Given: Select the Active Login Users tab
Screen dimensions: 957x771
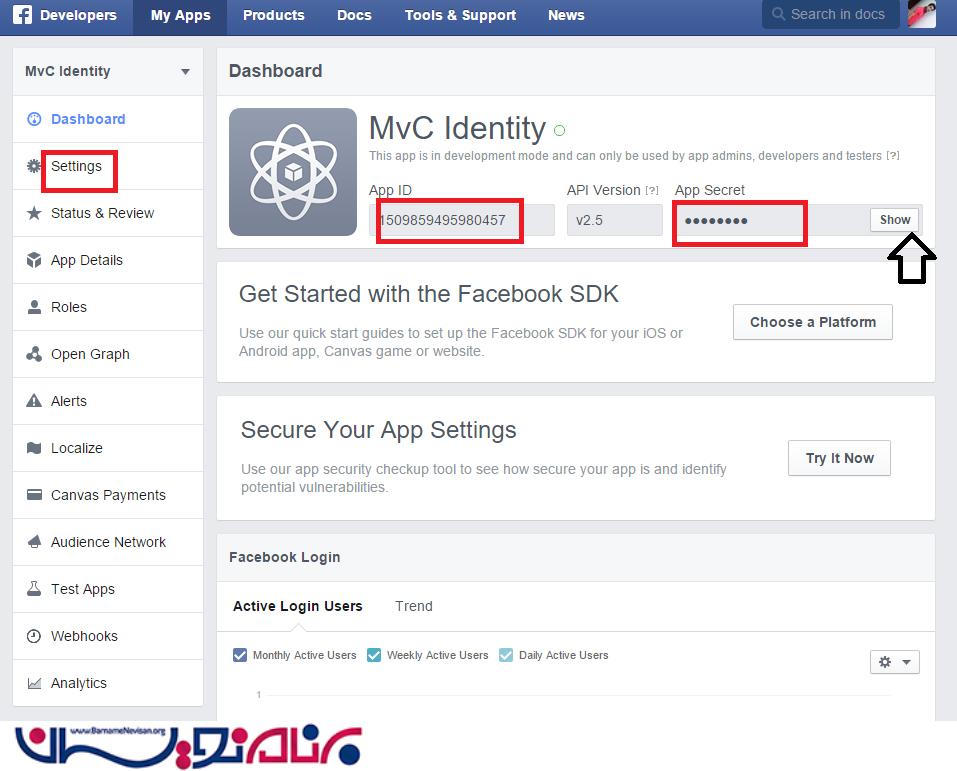Looking at the screenshot, I should click(x=298, y=606).
